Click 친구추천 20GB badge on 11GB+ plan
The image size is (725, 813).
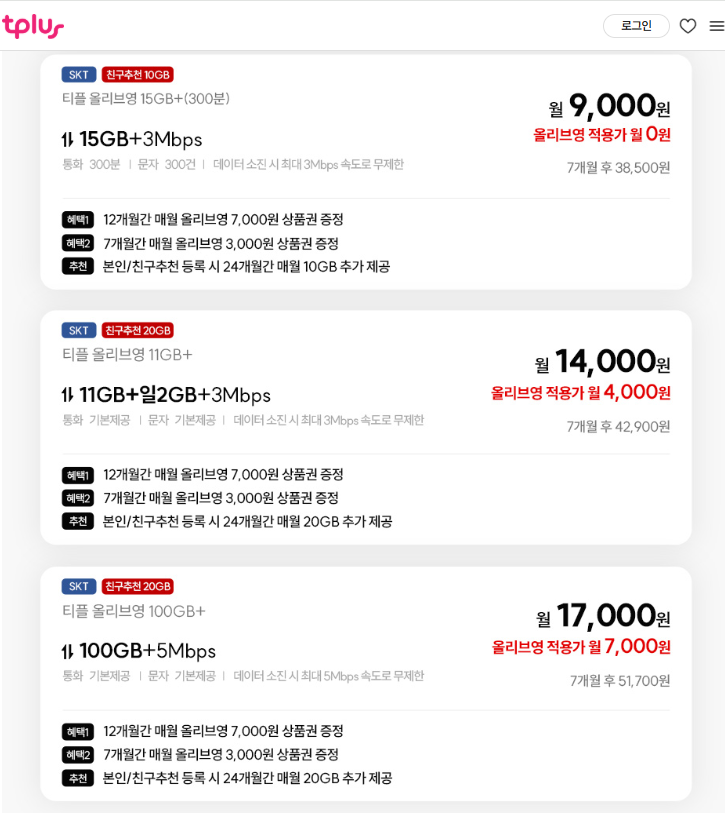[138, 331]
